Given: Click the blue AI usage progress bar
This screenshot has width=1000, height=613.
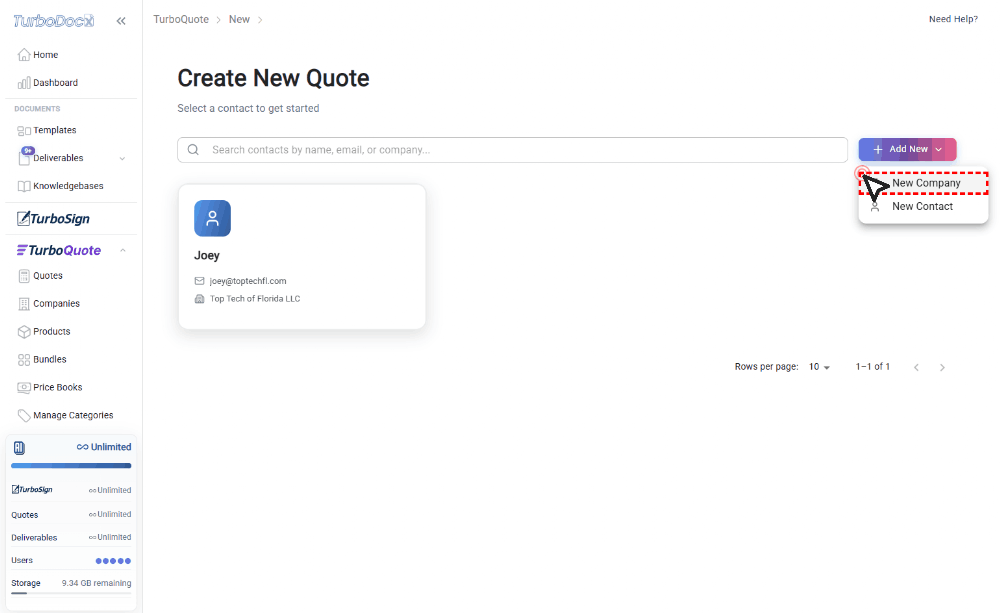Looking at the screenshot, I should point(71,466).
